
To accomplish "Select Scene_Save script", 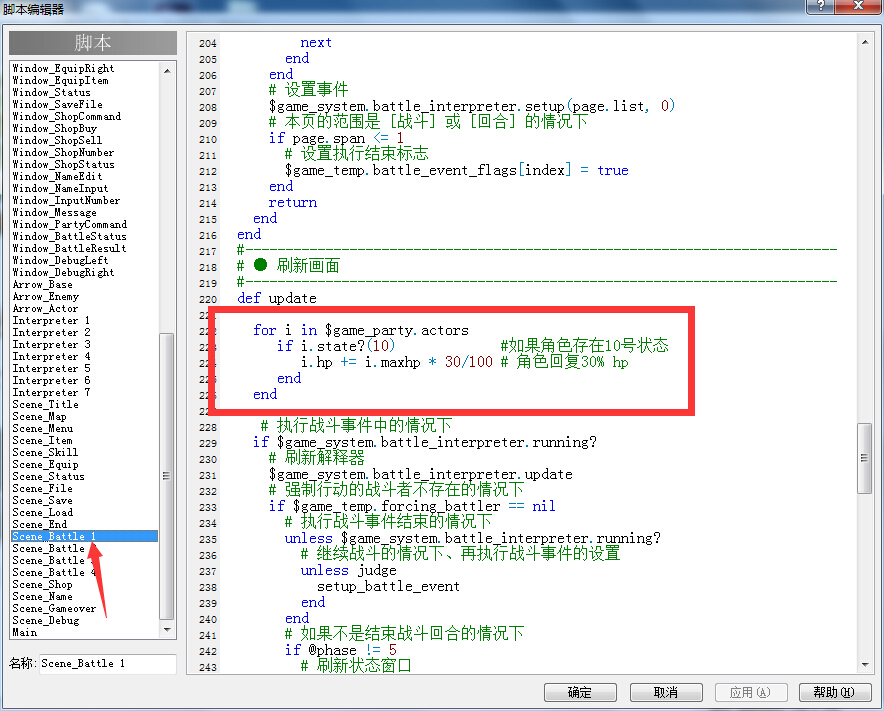I will pos(42,500).
